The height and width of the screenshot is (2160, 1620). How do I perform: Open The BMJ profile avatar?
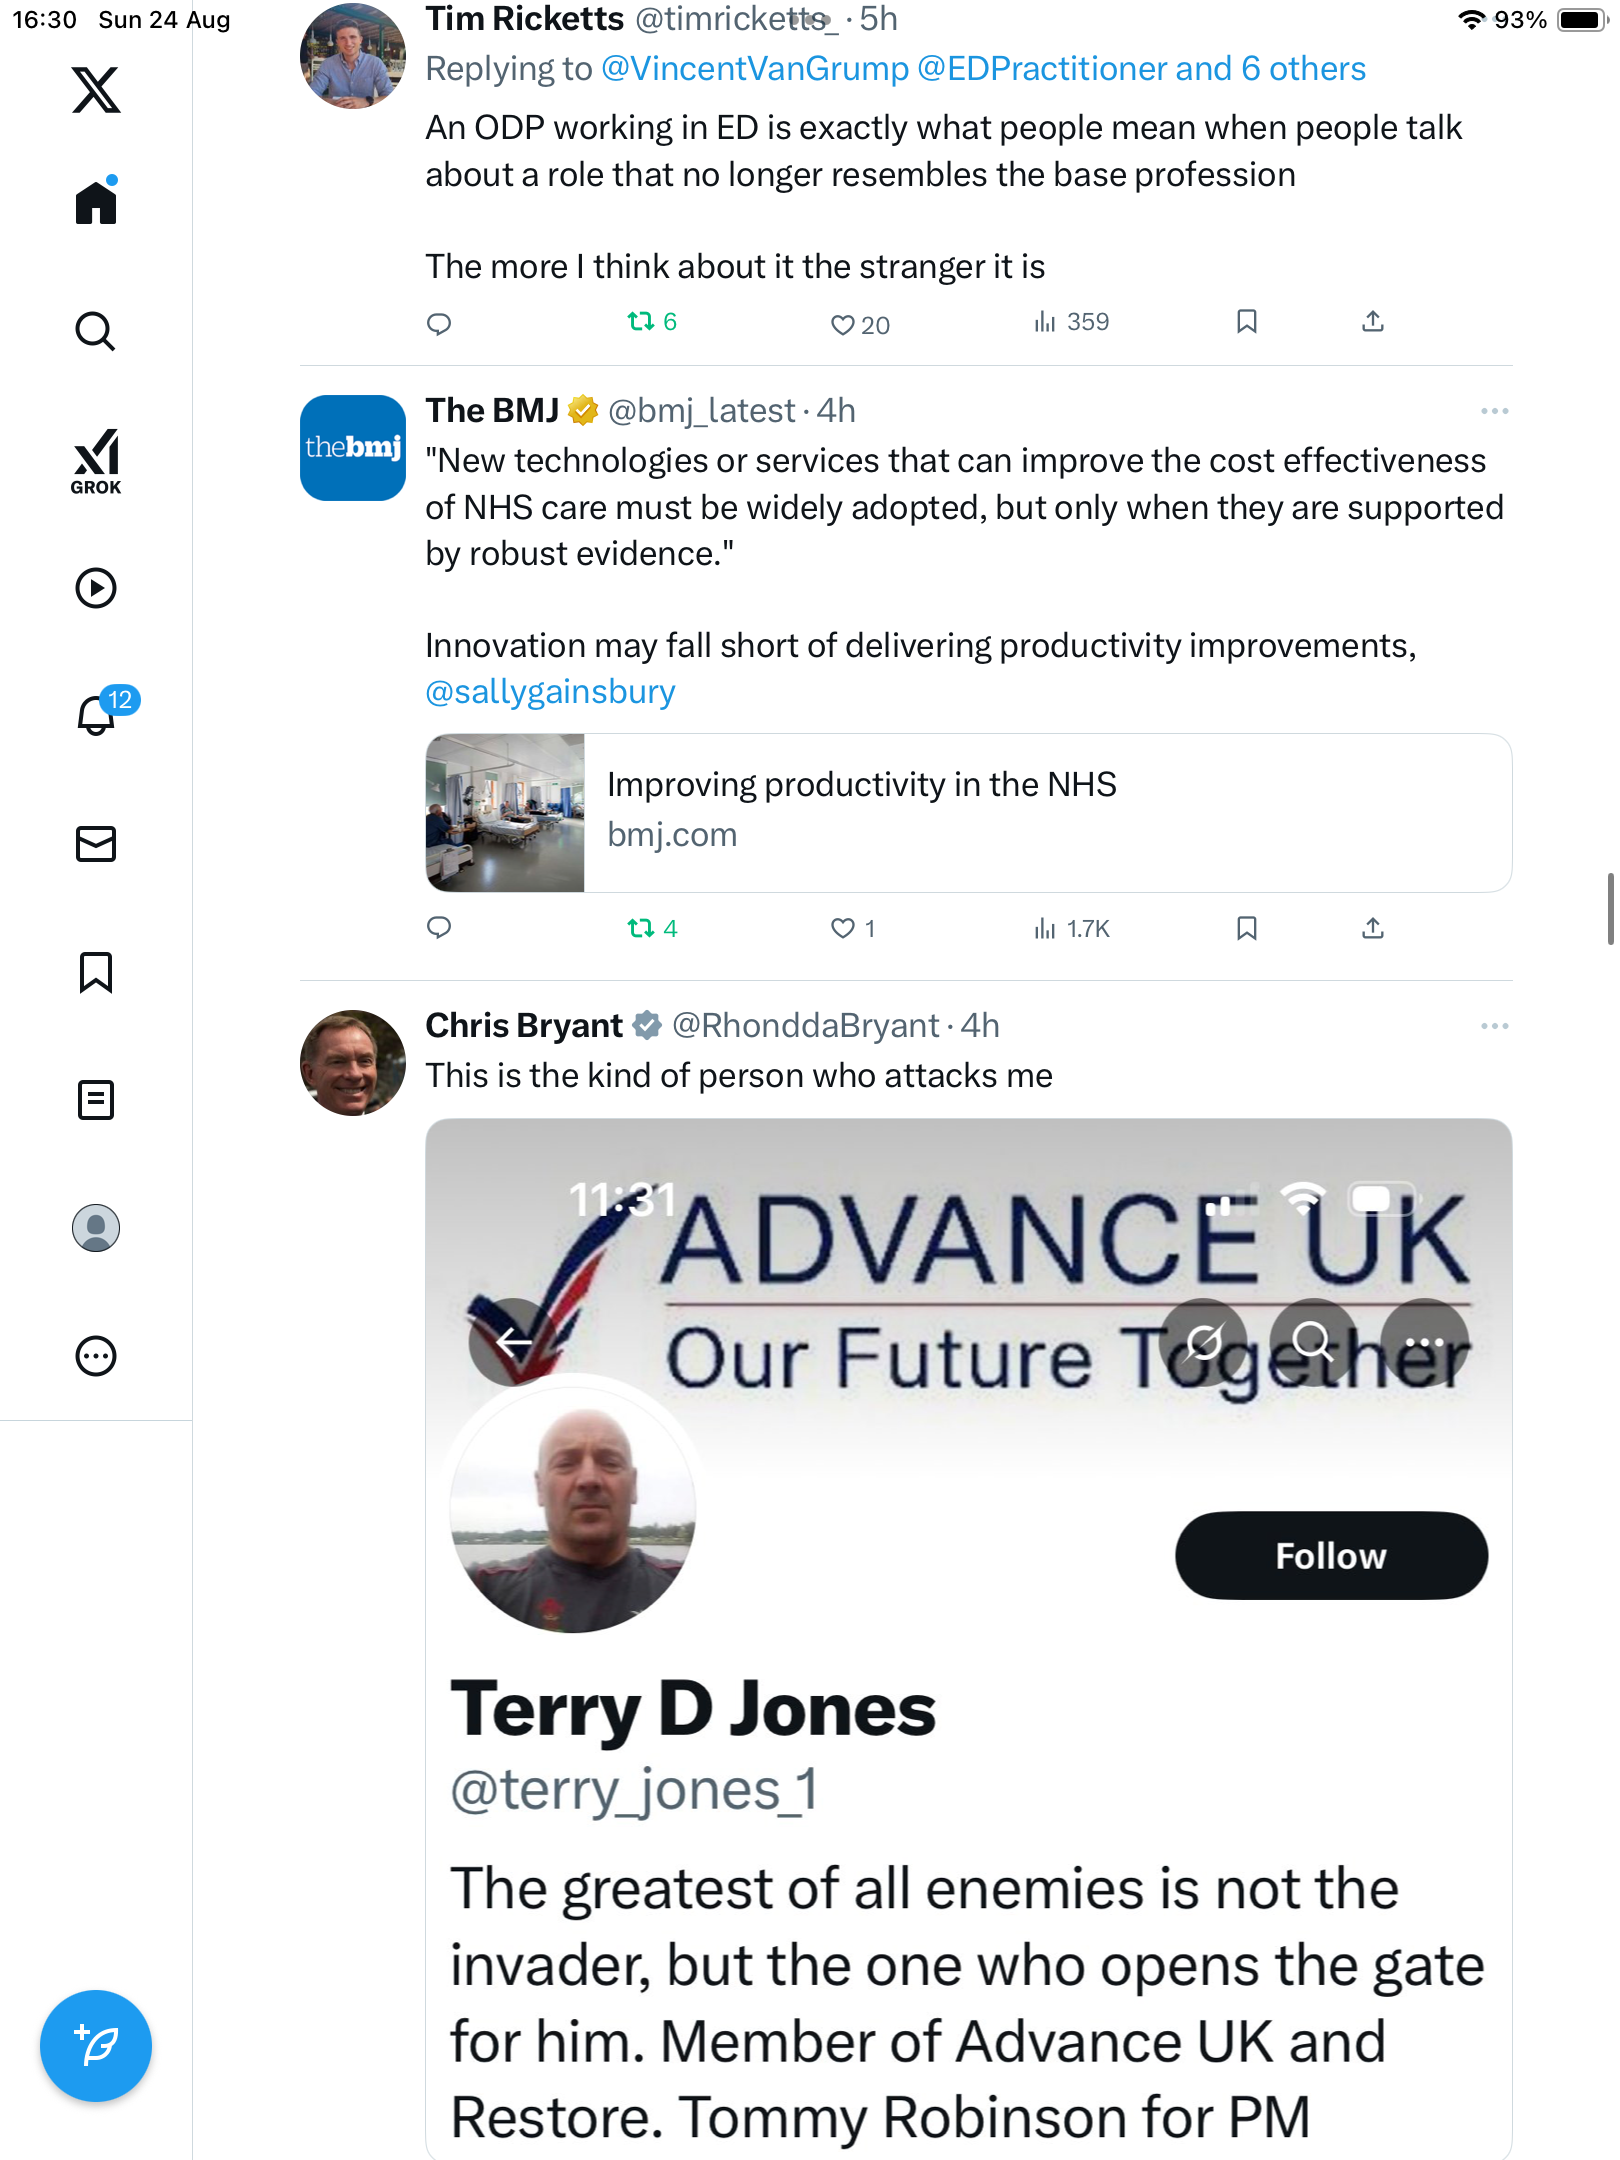pyautogui.click(x=353, y=448)
